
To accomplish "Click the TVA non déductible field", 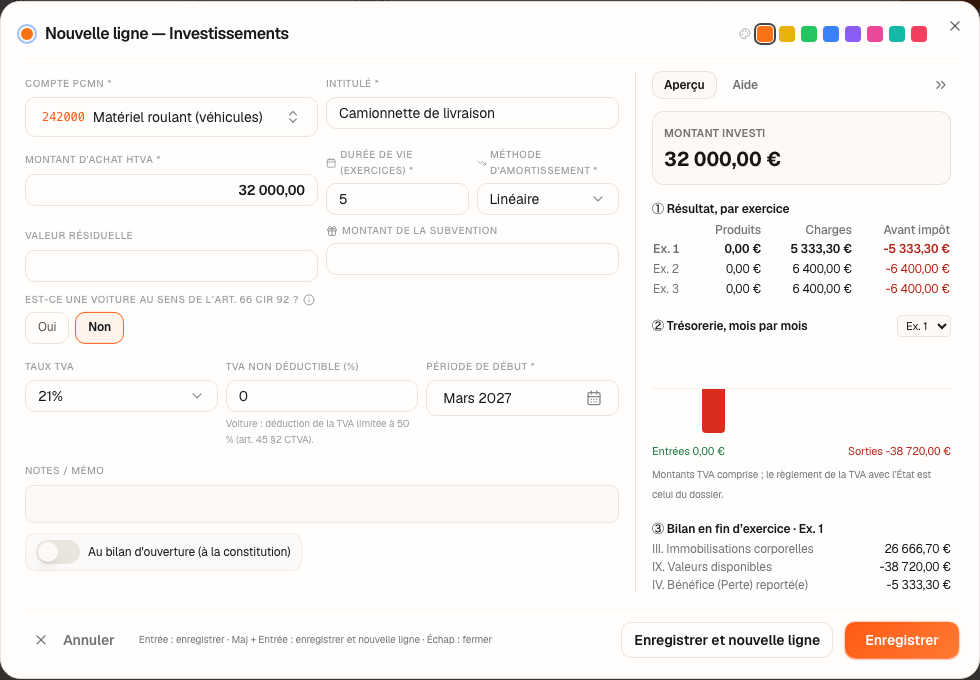I will click(322, 396).
